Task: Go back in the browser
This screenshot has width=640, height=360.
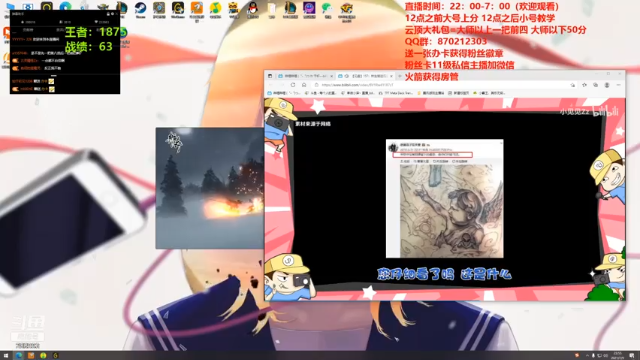Action: click(x=271, y=85)
